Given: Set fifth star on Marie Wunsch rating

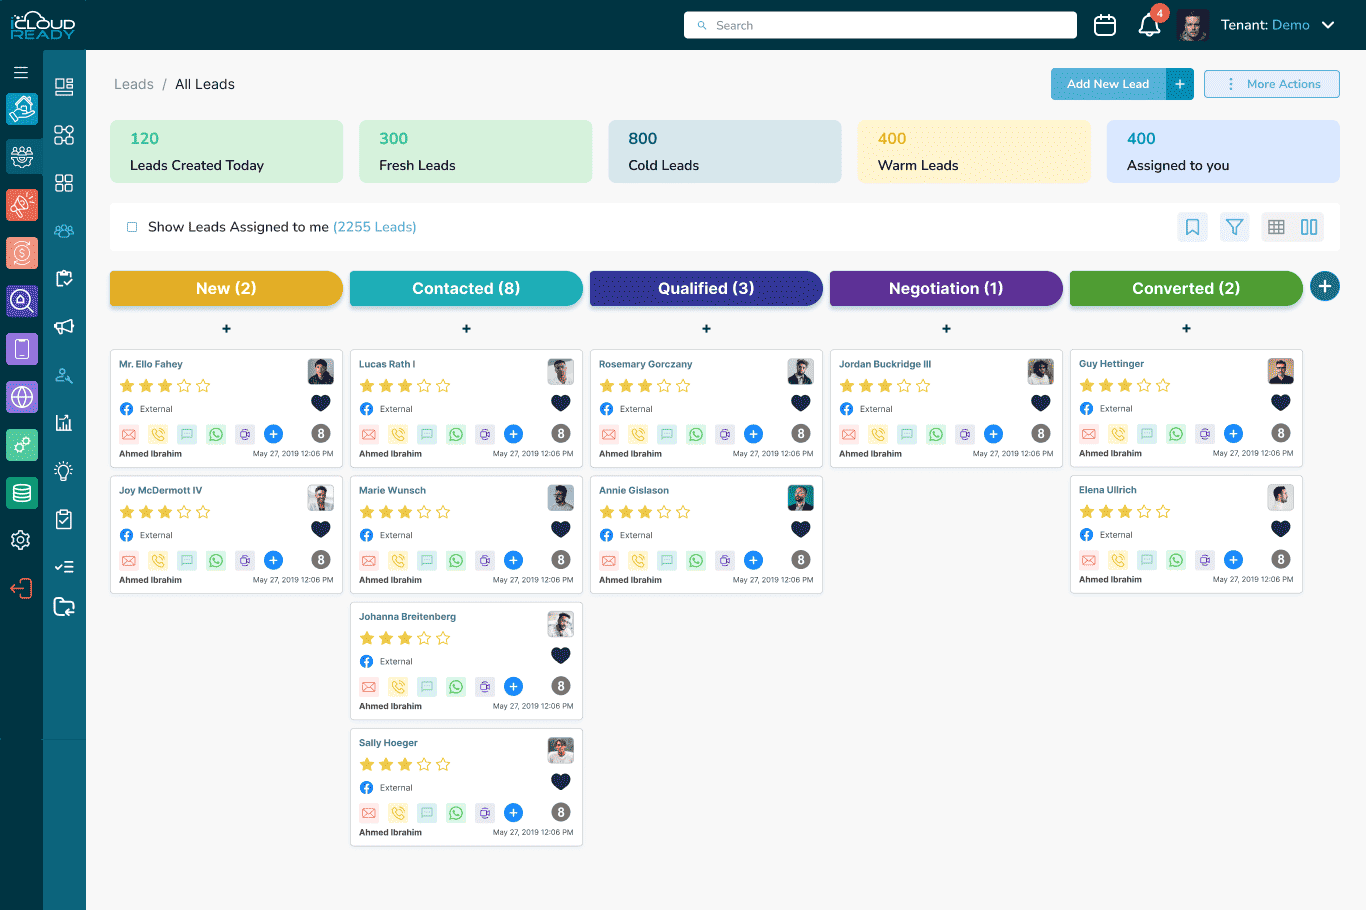Looking at the screenshot, I should 443,512.
